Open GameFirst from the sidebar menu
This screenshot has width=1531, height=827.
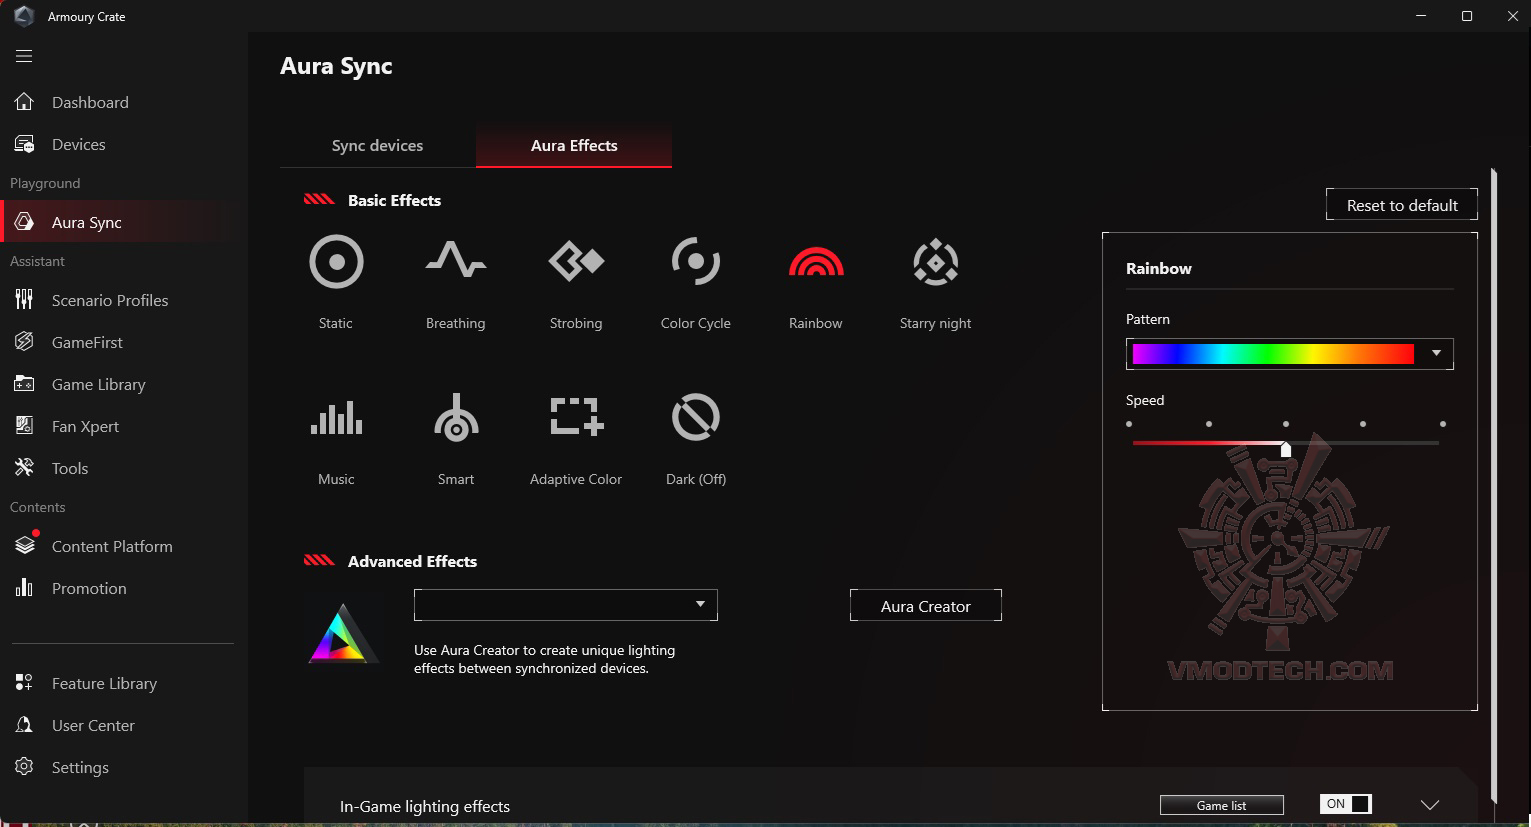click(x=87, y=342)
